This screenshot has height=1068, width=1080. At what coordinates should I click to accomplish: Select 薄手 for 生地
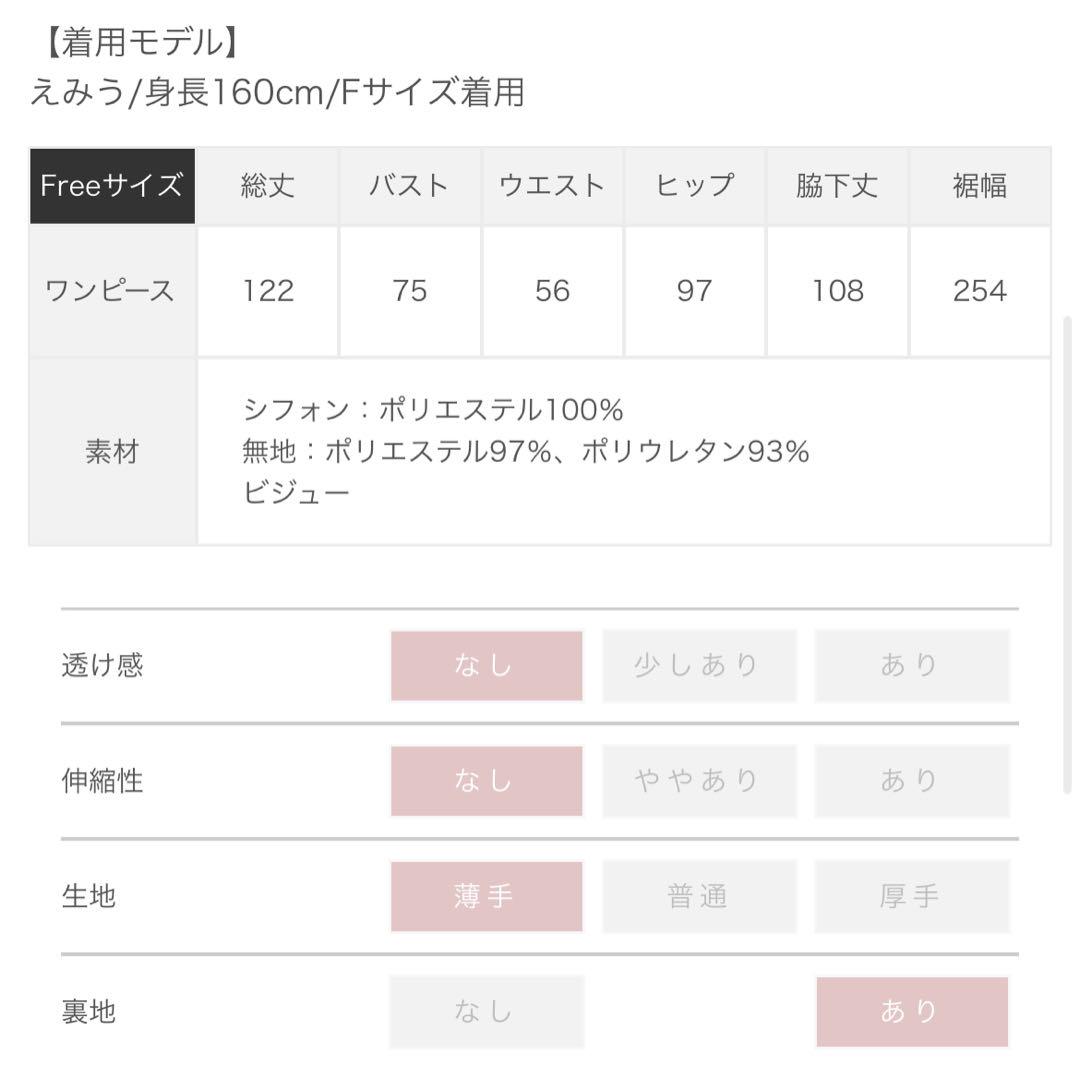coord(486,896)
